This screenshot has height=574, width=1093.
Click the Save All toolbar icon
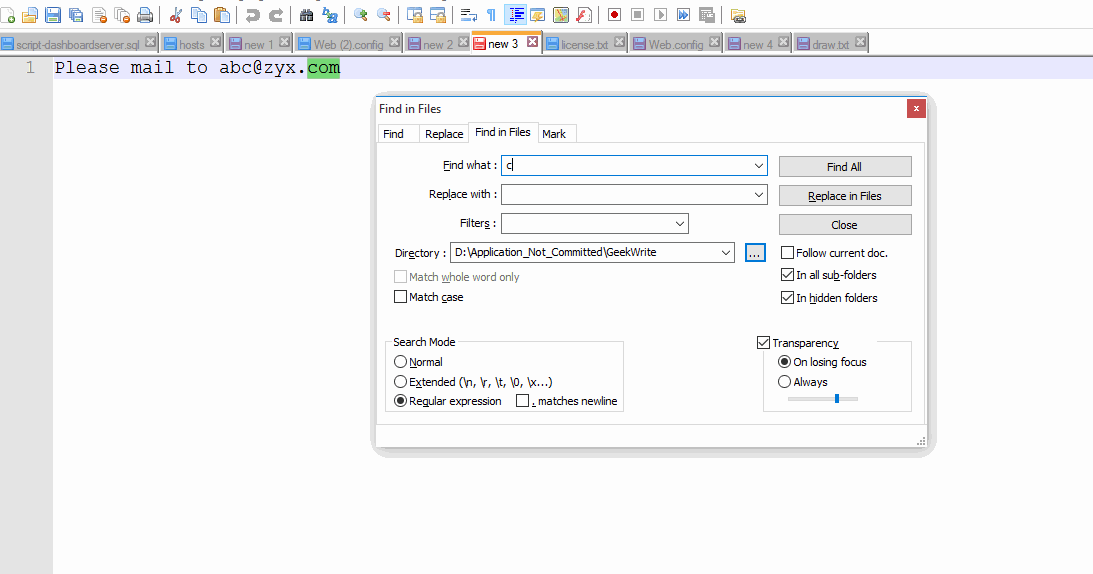[x=76, y=15]
